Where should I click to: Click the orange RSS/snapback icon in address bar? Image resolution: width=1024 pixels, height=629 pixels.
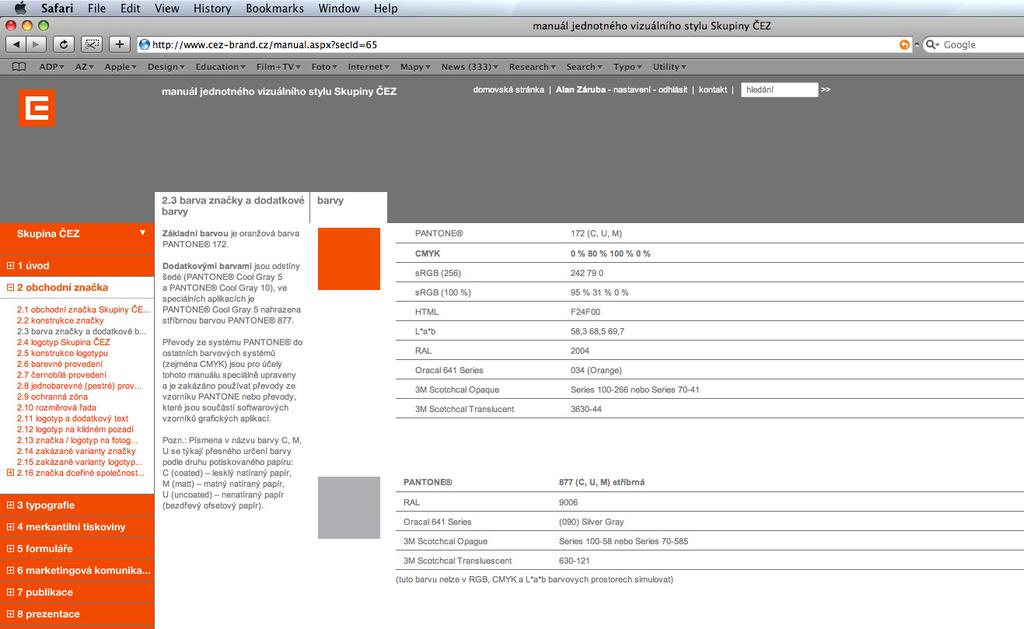coord(904,44)
